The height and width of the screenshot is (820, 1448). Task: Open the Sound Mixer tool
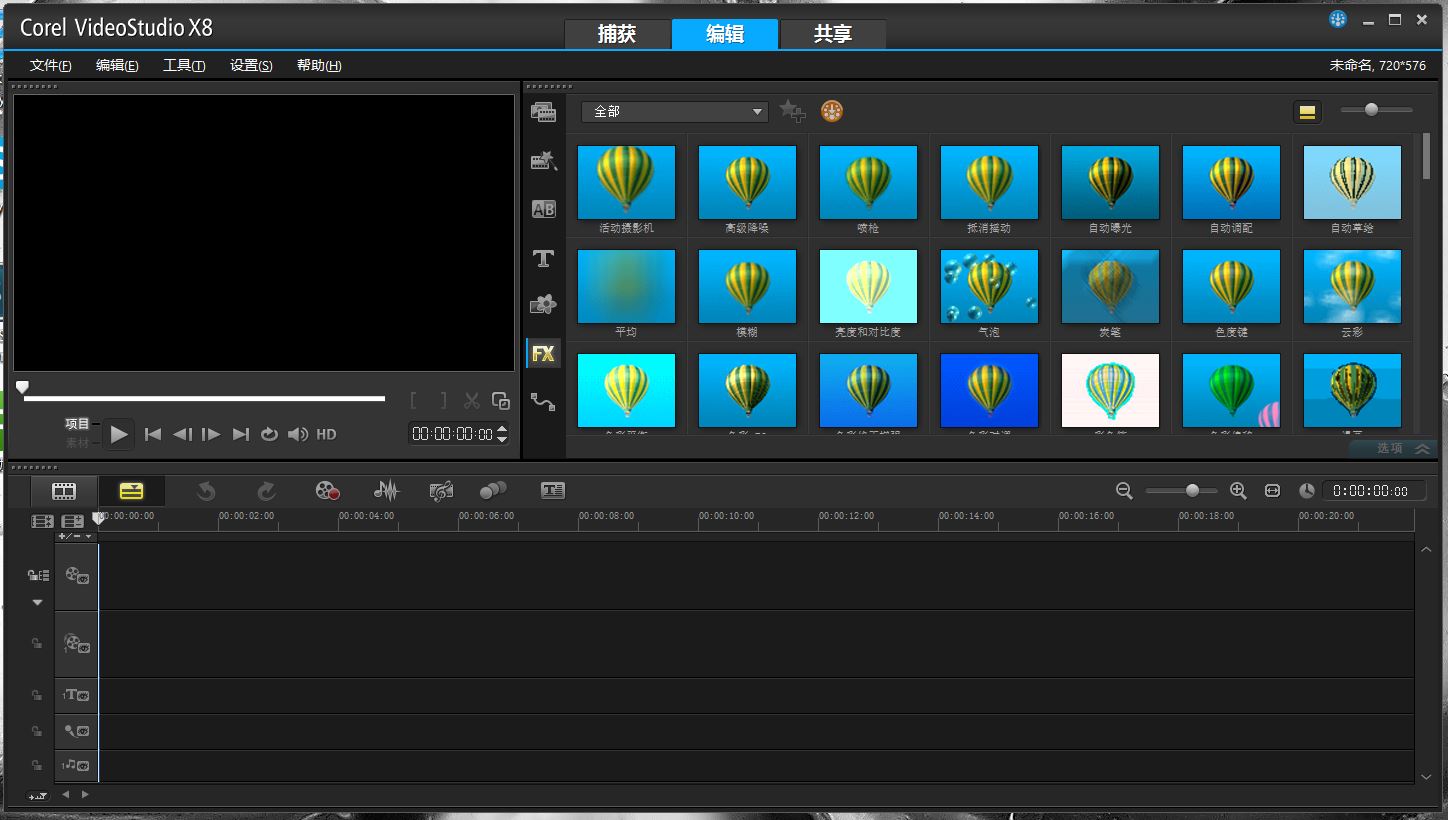pos(386,491)
